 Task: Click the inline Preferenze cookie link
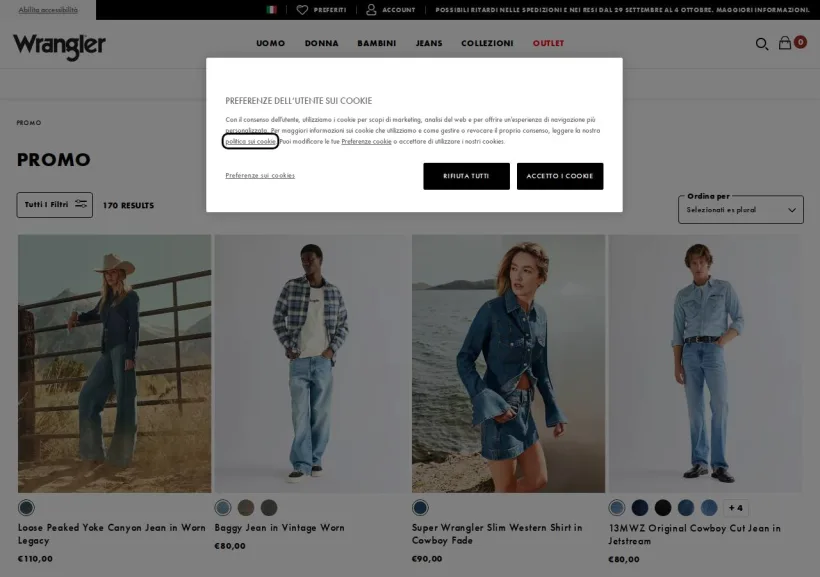tap(366, 141)
